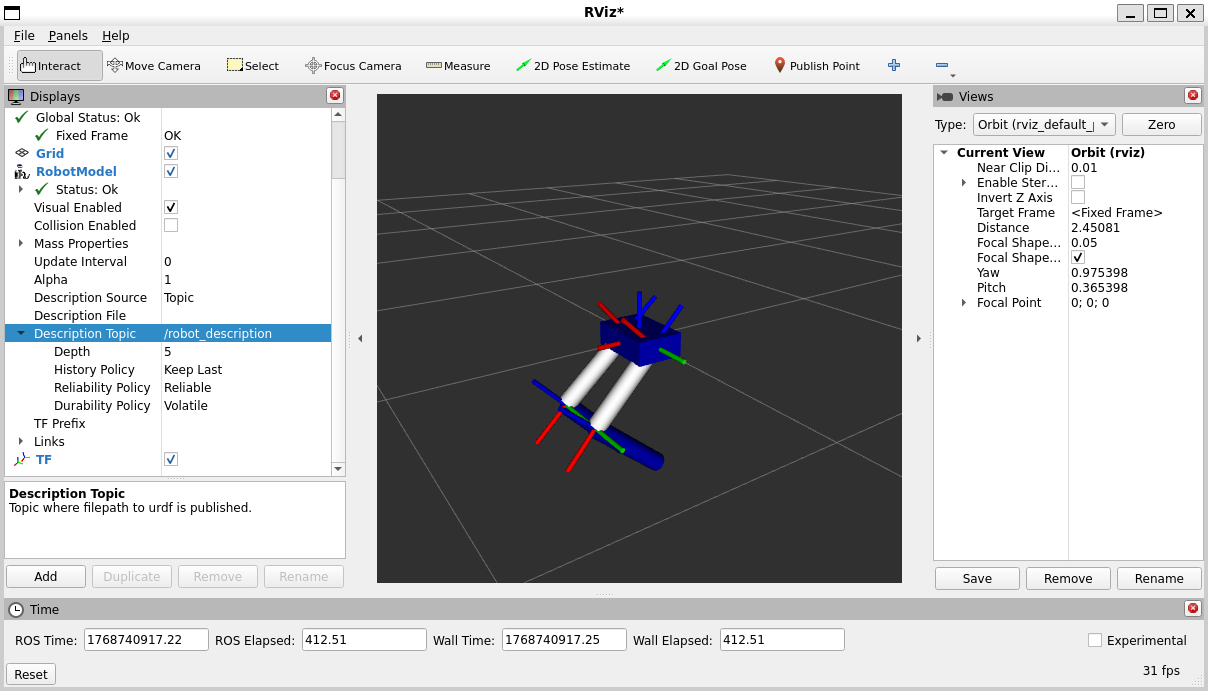
Task: Select the Interact tool
Action: click(x=60, y=66)
